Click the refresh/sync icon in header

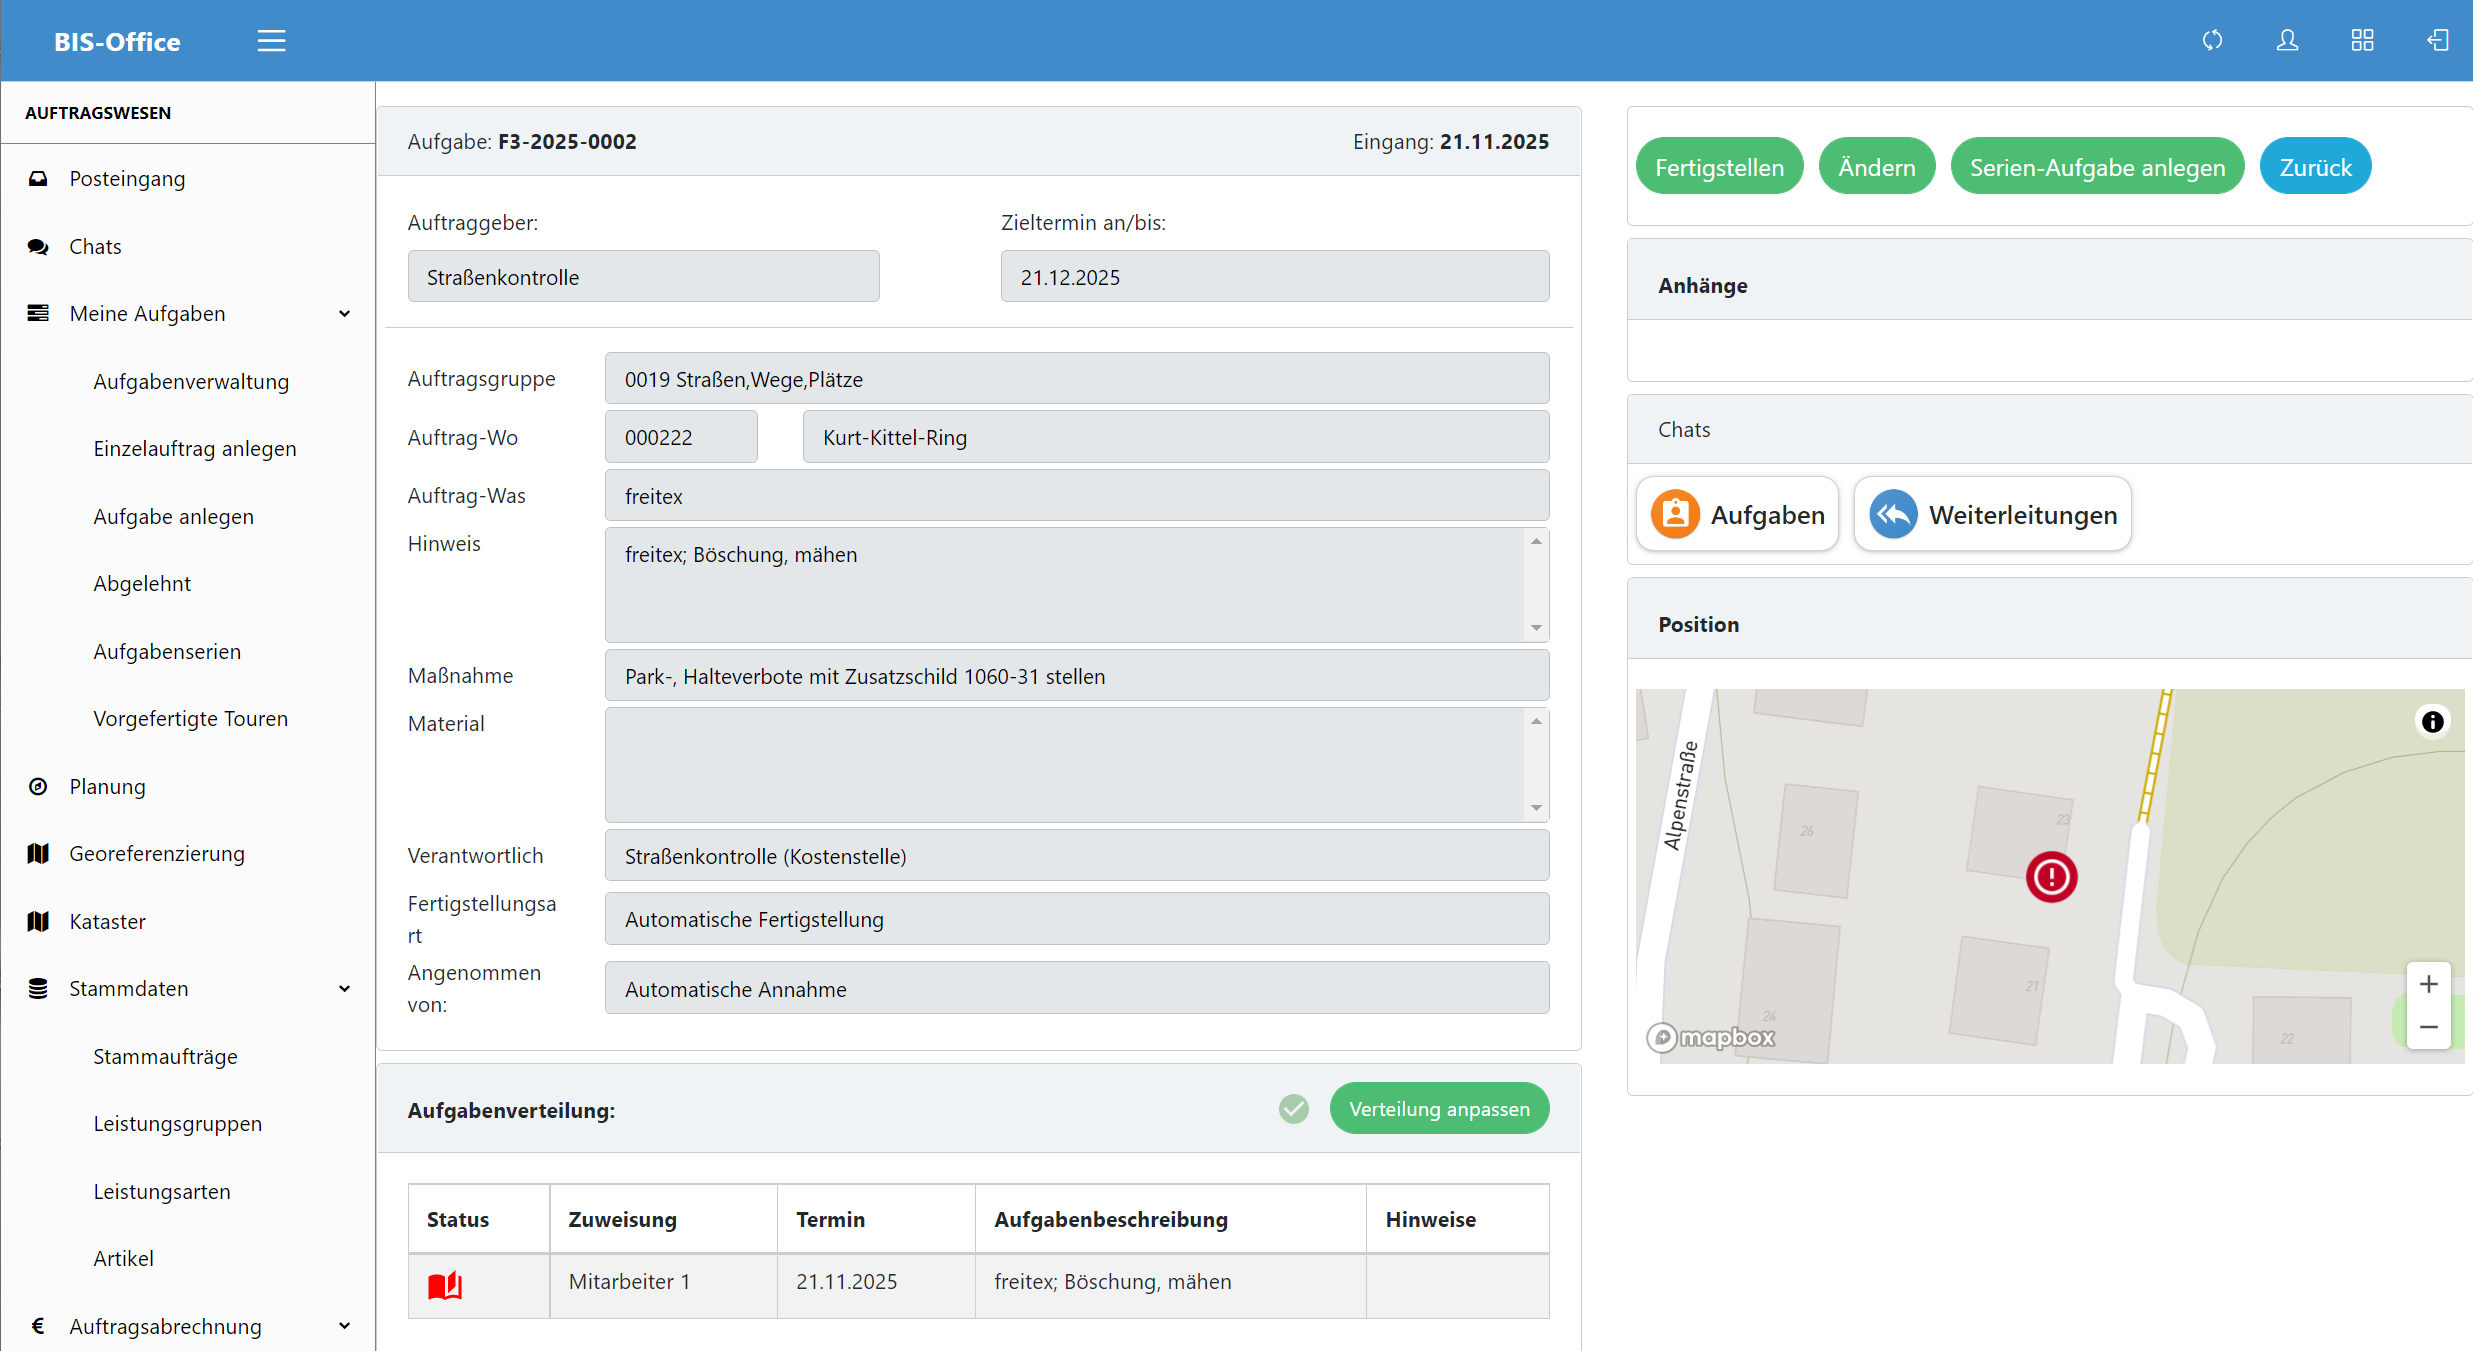point(2212,40)
